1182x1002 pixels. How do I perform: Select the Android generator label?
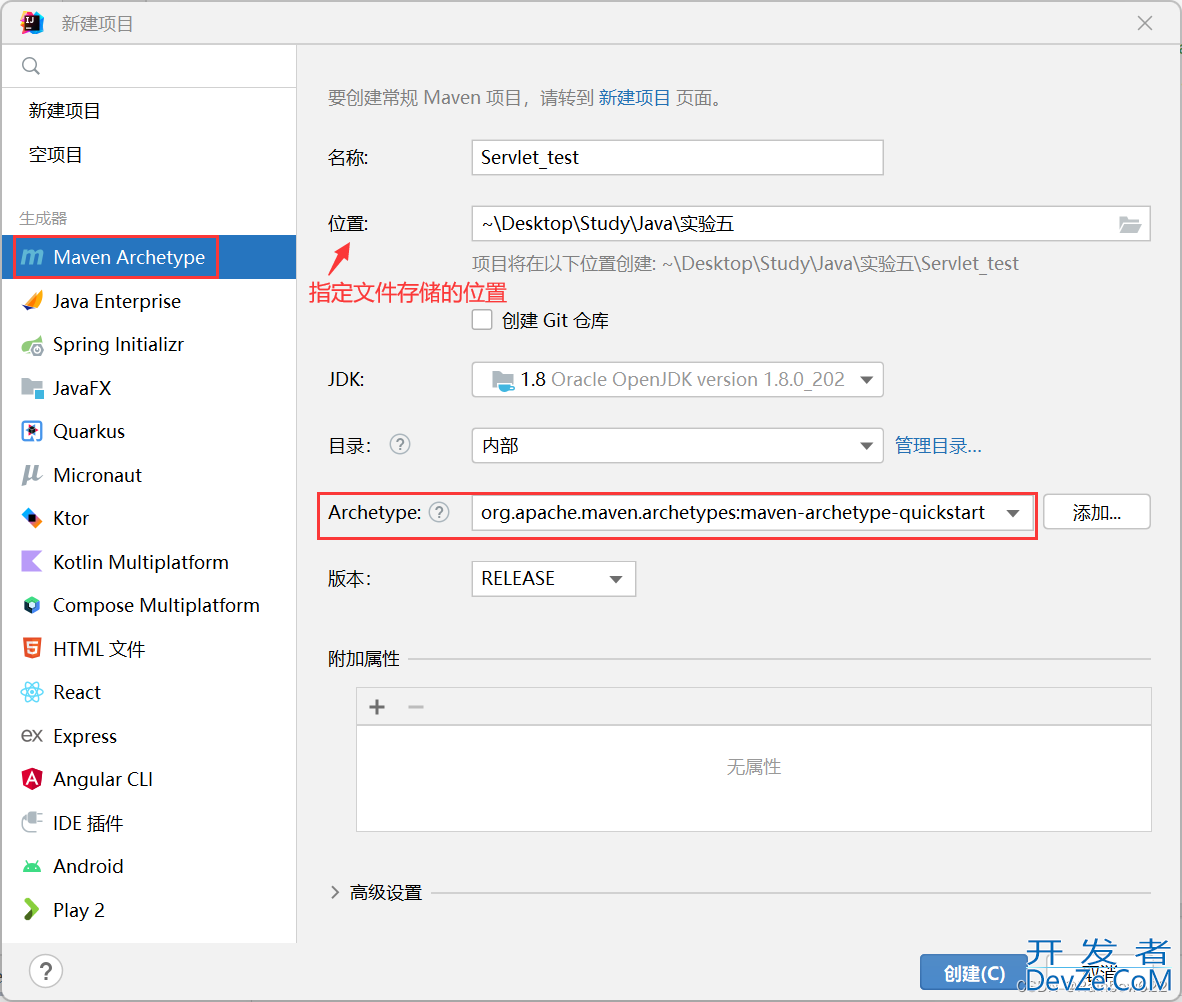click(88, 866)
